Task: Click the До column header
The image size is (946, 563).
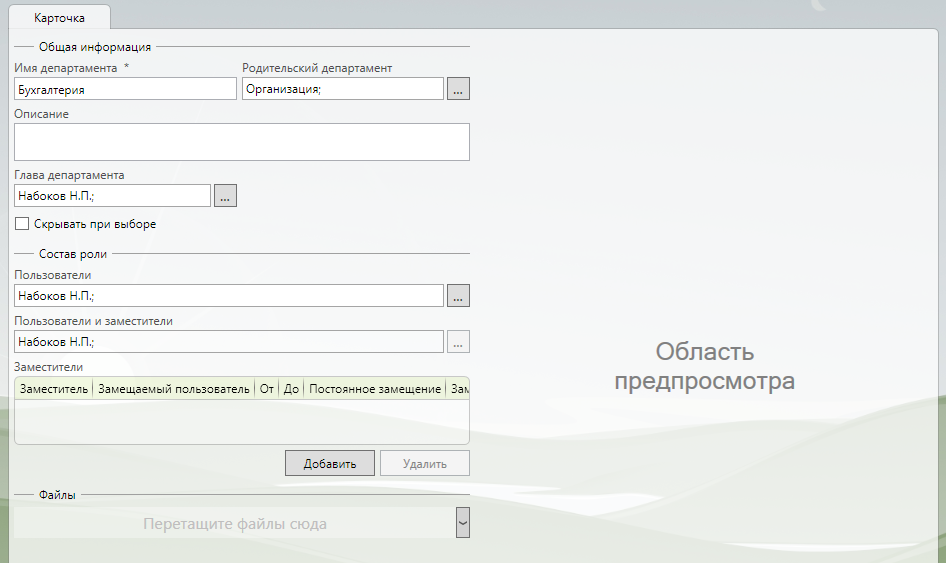Action: (291, 388)
